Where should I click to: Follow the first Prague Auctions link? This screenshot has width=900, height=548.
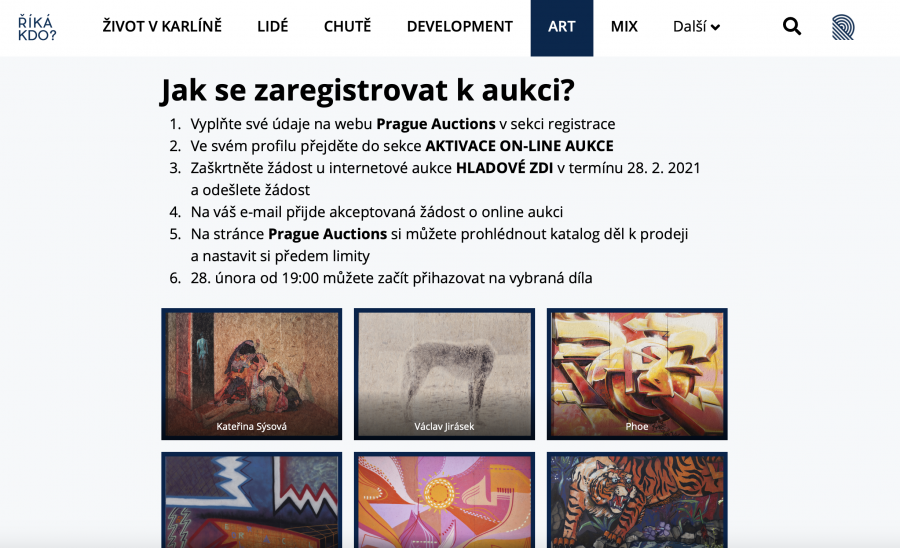pos(436,124)
